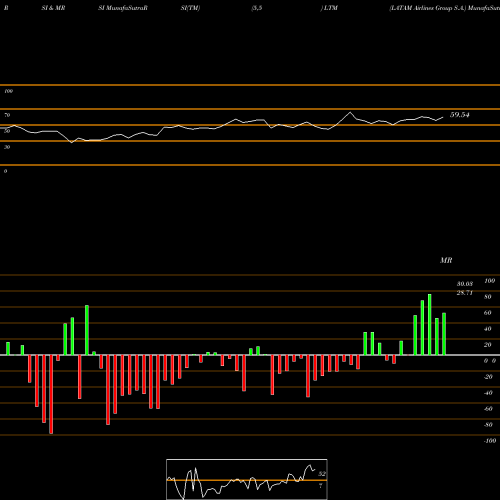Click the 30.03 value in MR panel
This screenshot has height=500, width=500.
click(x=465, y=284)
